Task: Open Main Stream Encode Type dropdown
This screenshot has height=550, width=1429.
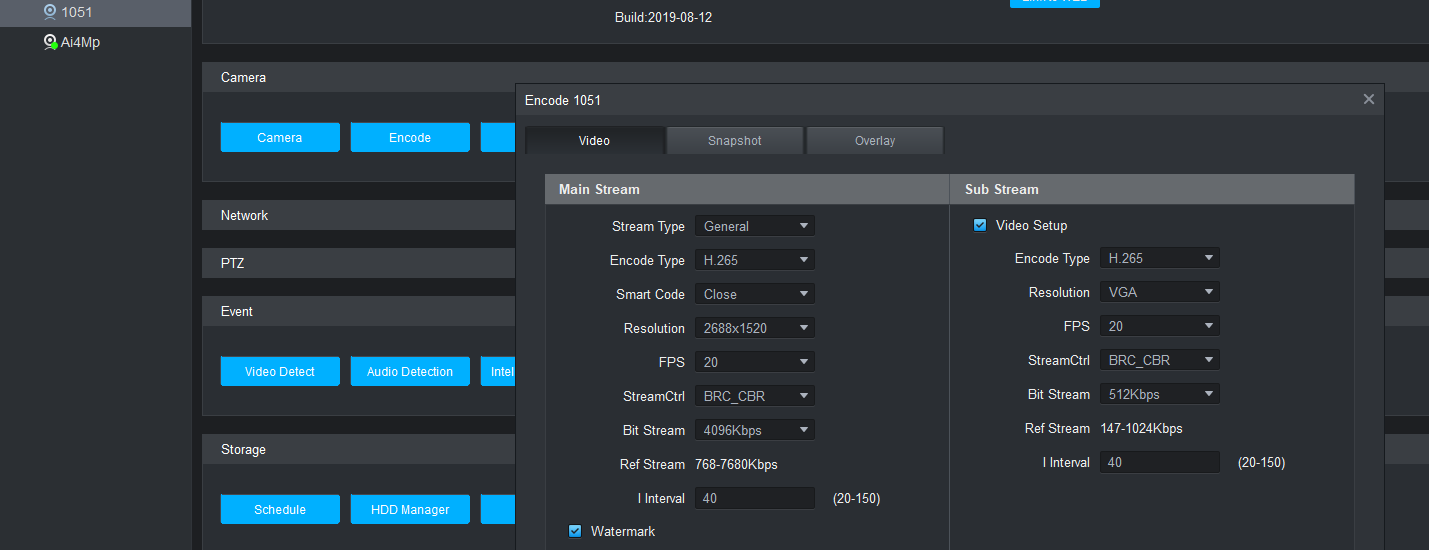Action: coord(755,260)
